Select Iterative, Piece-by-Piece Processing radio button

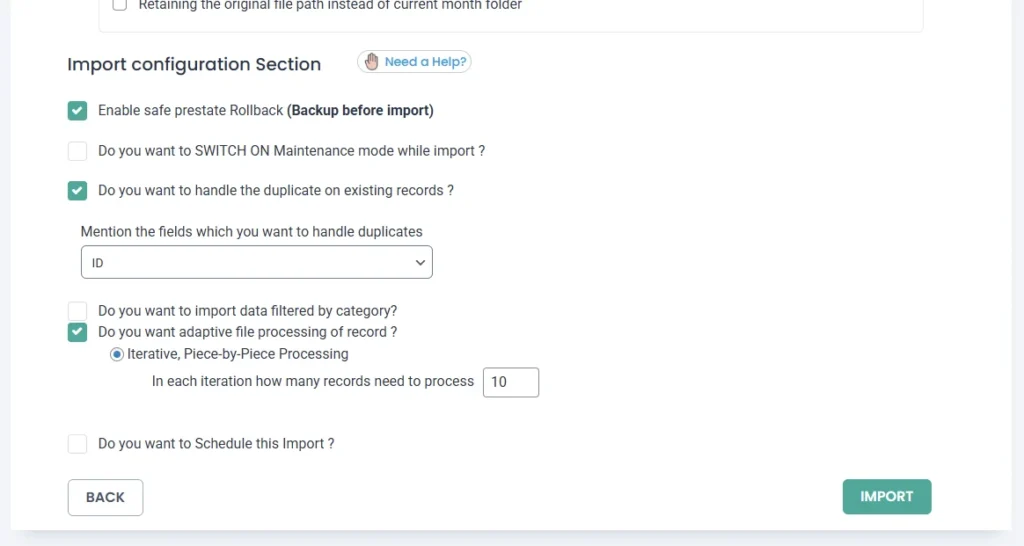click(x=117, y=354)
